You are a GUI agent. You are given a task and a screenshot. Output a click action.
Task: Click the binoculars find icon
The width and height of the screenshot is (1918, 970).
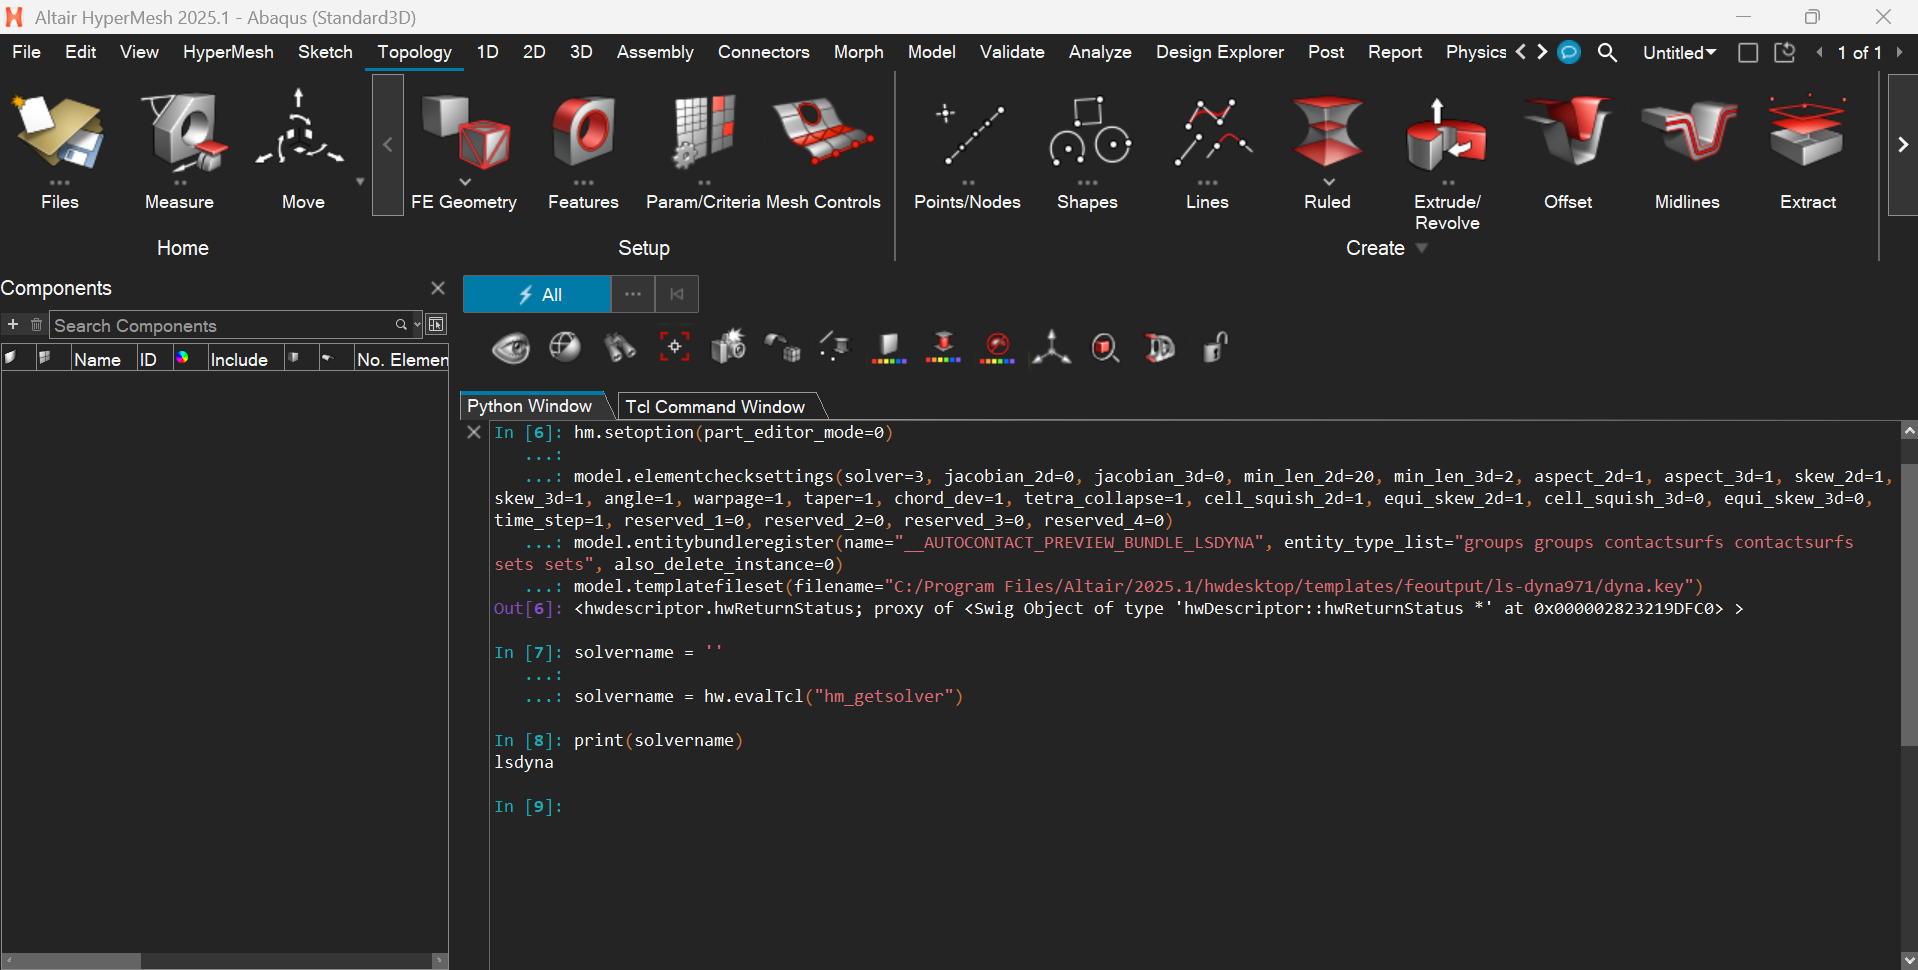pyautogui.click(x=619, y=347)
